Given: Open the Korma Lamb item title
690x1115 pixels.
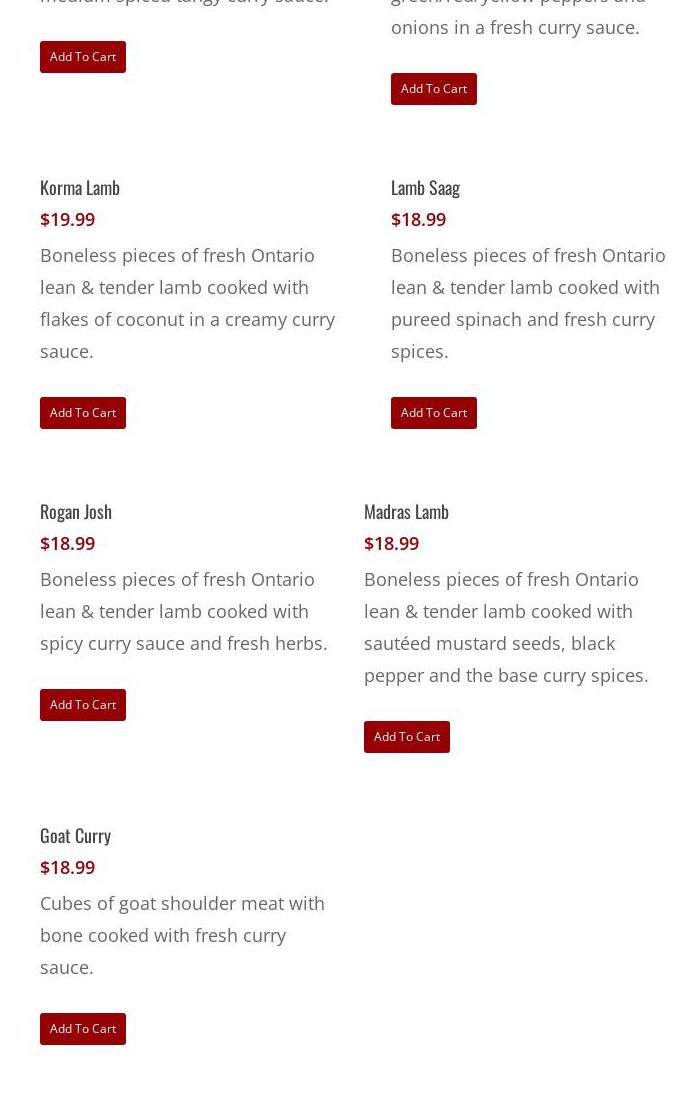Looking at the screenshot, I should 80,188.
